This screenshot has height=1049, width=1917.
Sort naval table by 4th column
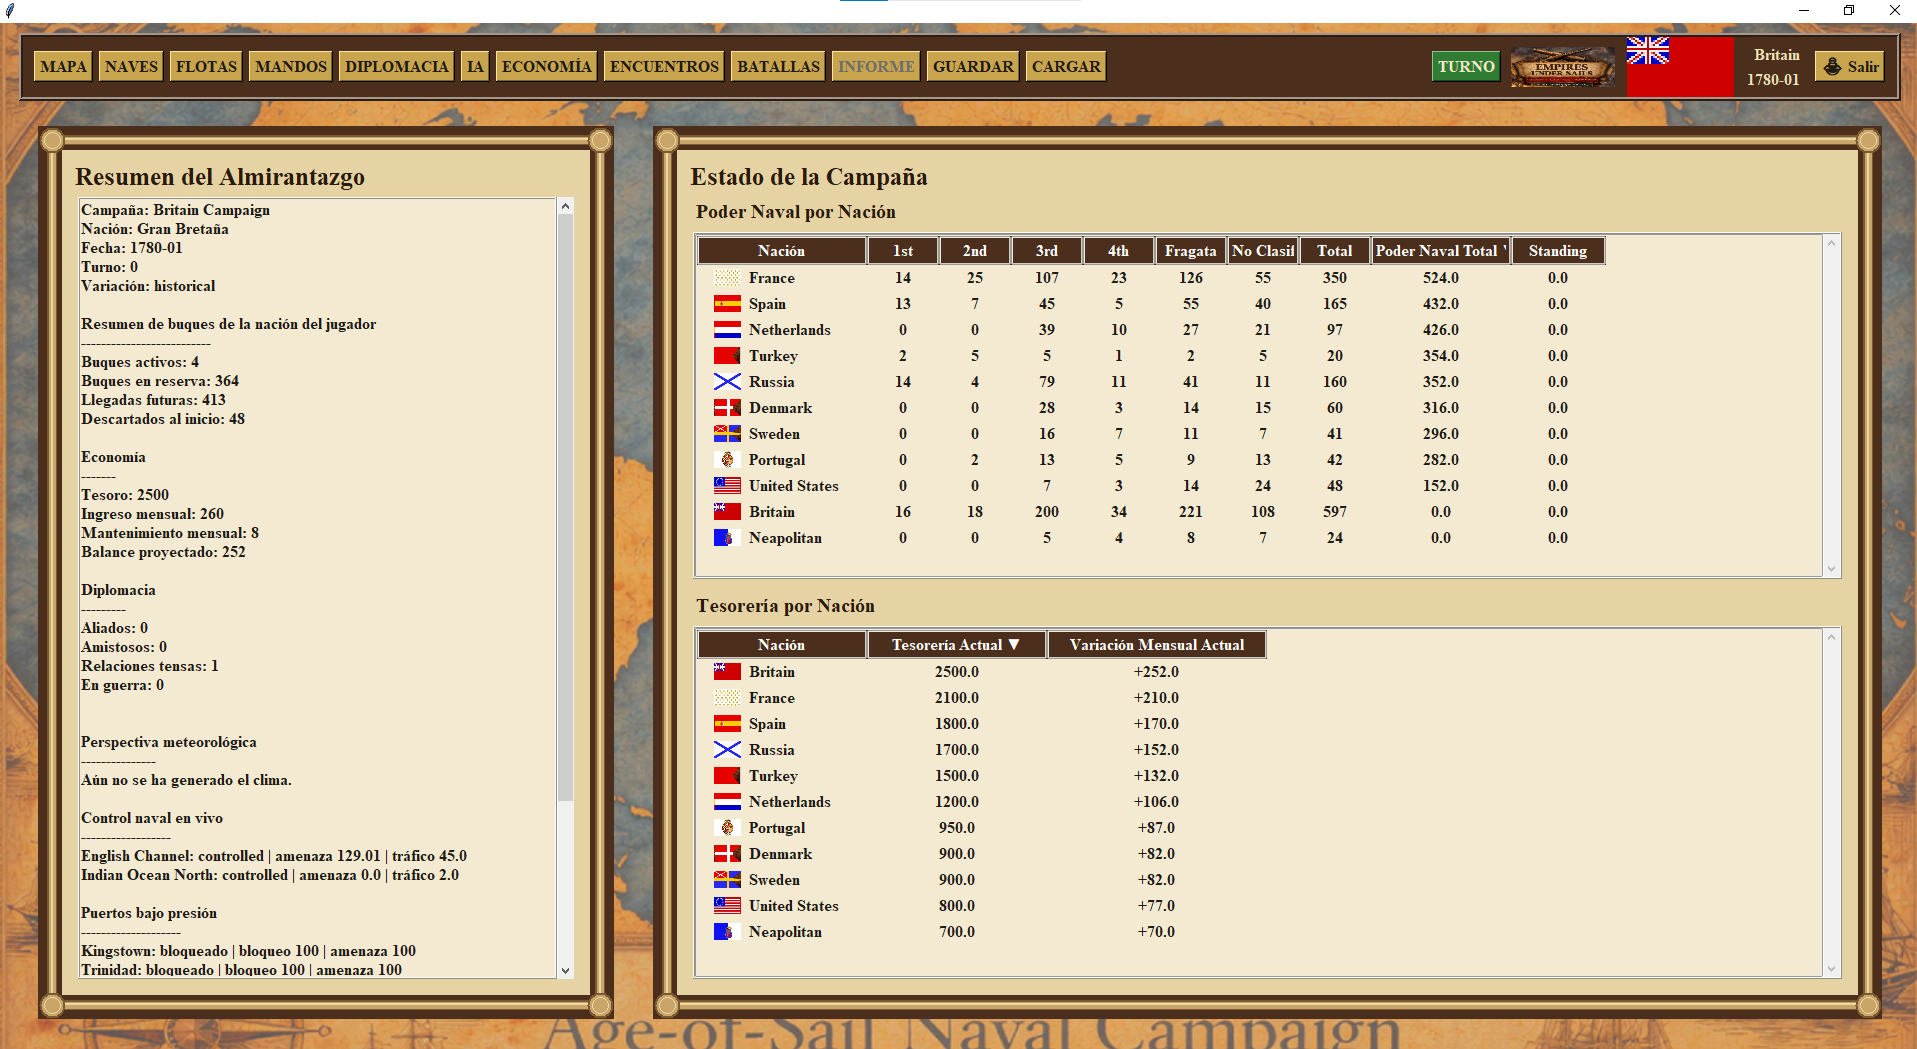[x=1119, y=251]
